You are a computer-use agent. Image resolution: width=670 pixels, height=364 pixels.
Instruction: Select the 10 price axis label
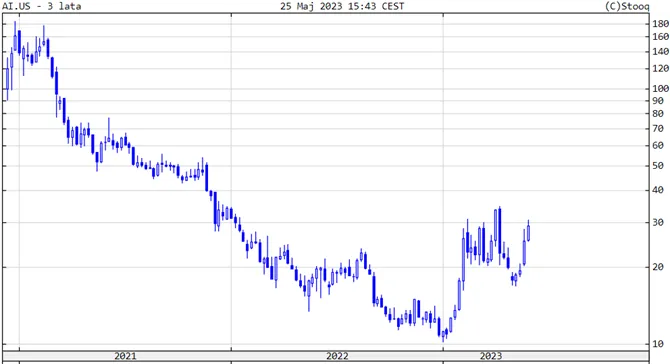click(658, 344)
